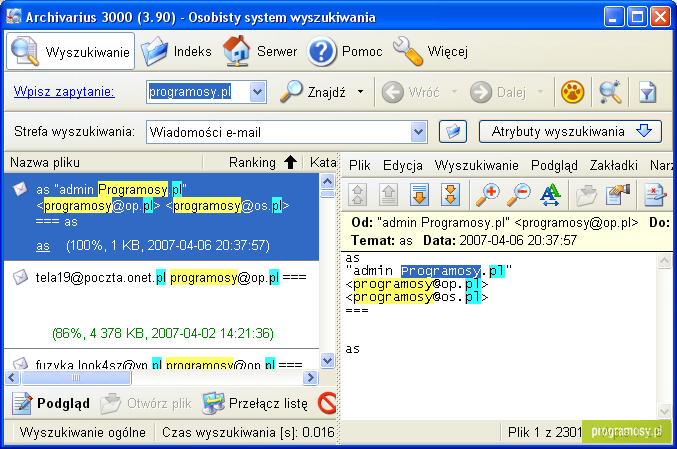Click the greyed open folder icon in preview toolbar
Viewport: 677px width, 449px height.
tap(587, 195)
